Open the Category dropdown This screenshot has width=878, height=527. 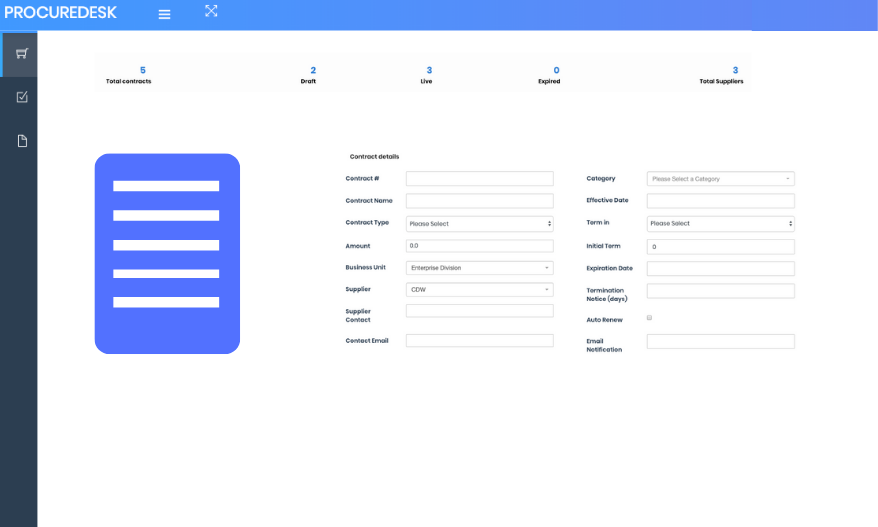click(721, 179)
